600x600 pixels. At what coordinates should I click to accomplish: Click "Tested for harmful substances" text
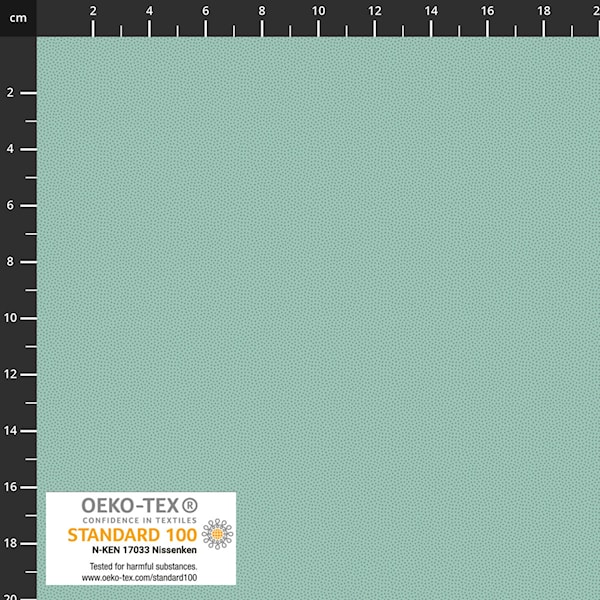pos(139,566)
